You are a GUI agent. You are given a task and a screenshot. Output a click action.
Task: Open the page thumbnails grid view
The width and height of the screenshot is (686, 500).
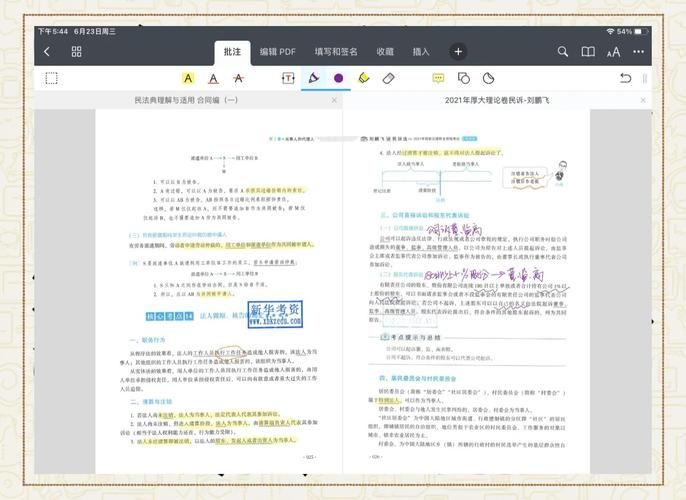click(77, 52)
